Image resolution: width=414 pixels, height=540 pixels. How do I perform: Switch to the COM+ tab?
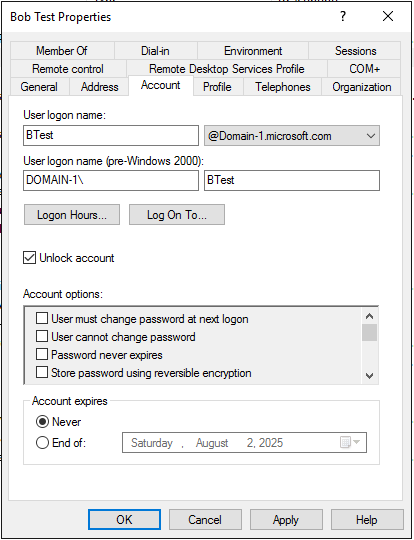(x=364, y=69)
